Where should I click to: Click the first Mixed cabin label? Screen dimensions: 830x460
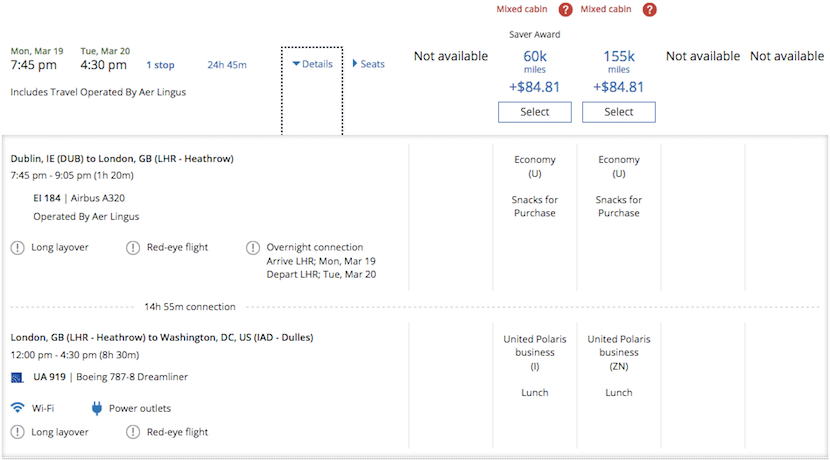click(522, 10)
